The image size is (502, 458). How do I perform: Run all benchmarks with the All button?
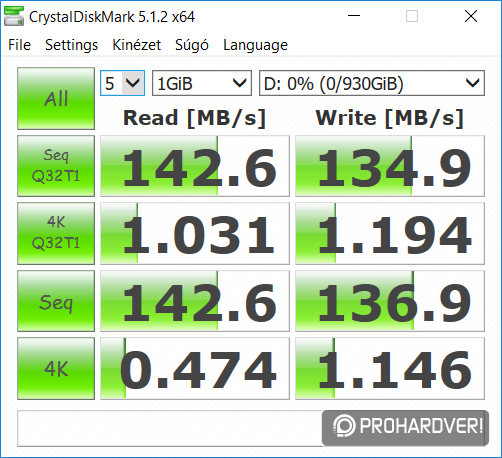[x=56, y=98]
